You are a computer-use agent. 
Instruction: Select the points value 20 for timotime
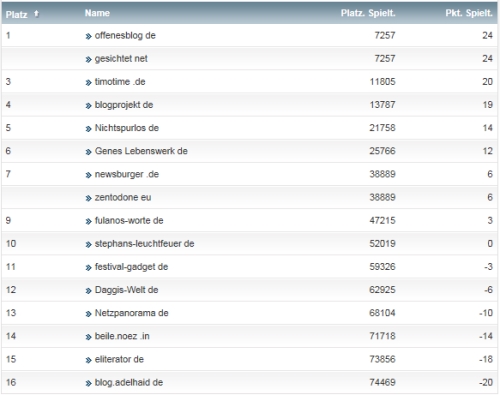[x=487, y=82]
